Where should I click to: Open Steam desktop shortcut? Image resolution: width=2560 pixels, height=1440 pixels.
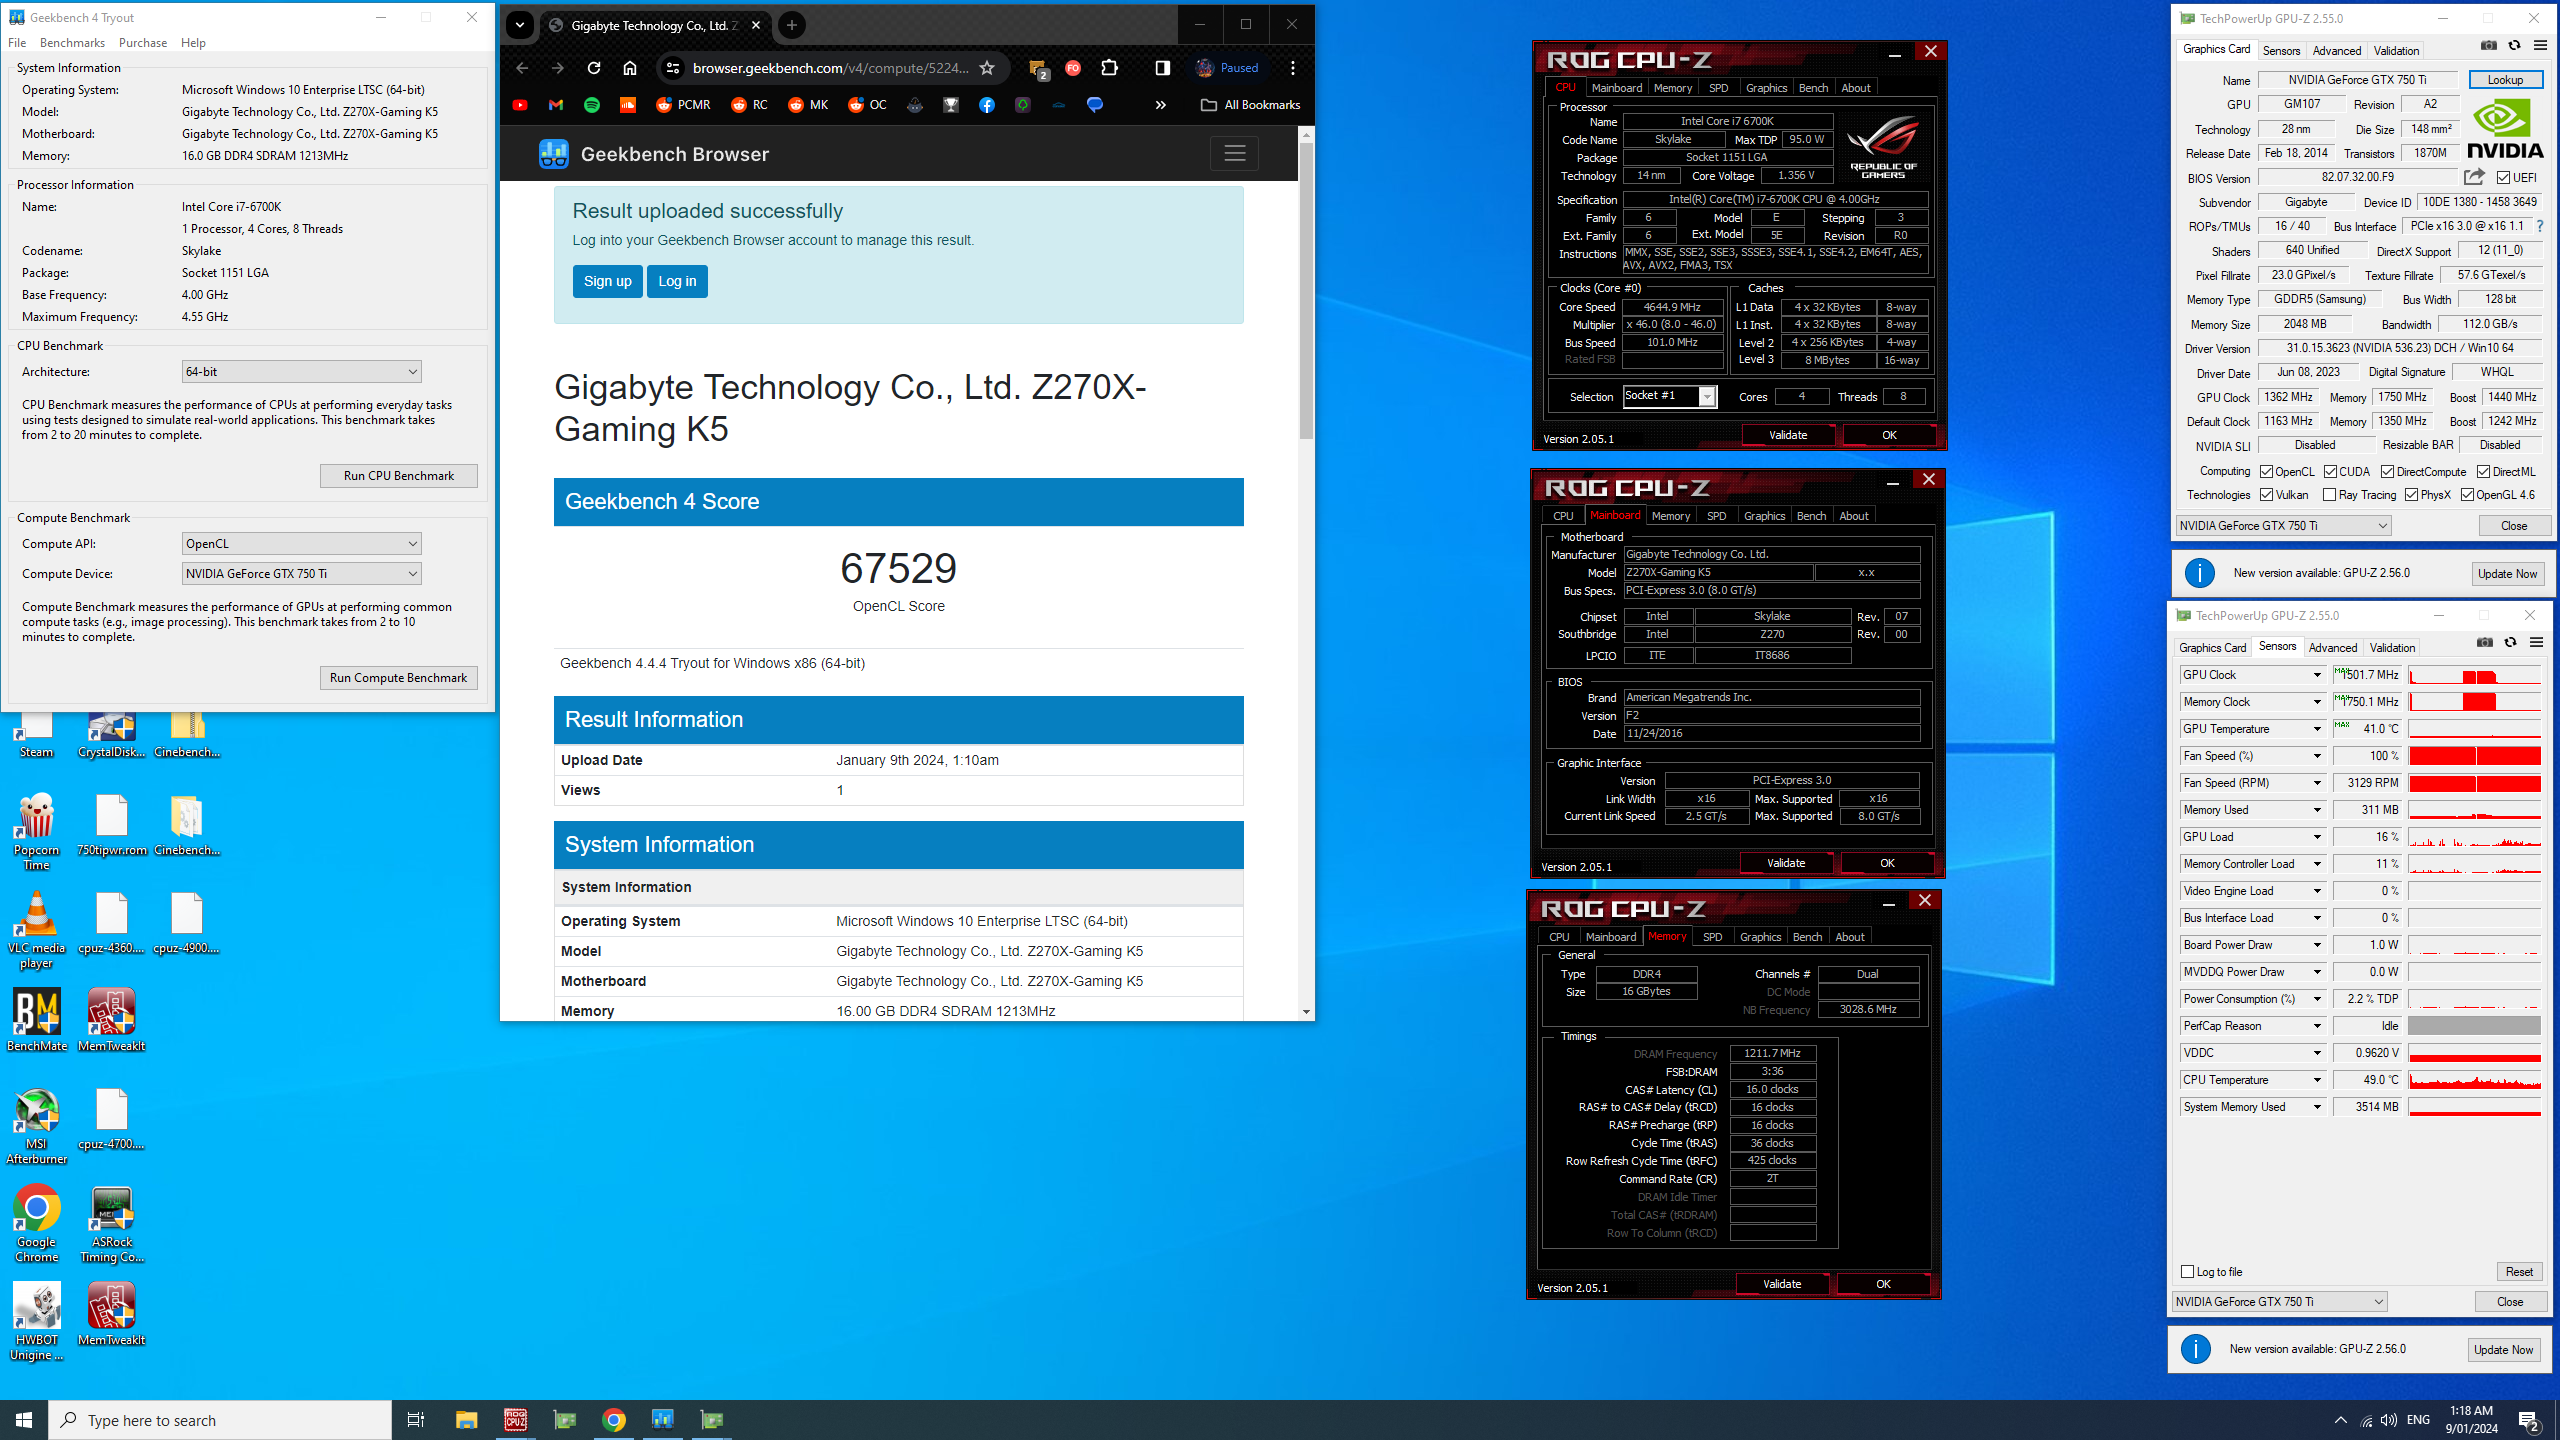click(x=37, y=735)
